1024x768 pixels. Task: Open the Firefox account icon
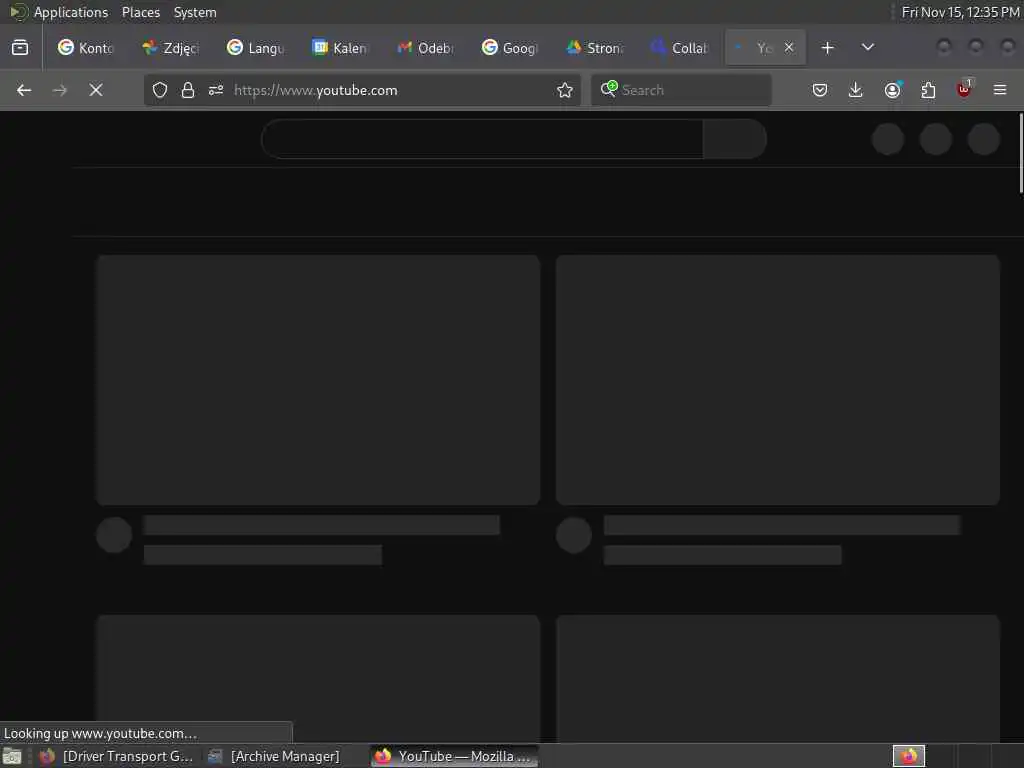pos(893,90)
